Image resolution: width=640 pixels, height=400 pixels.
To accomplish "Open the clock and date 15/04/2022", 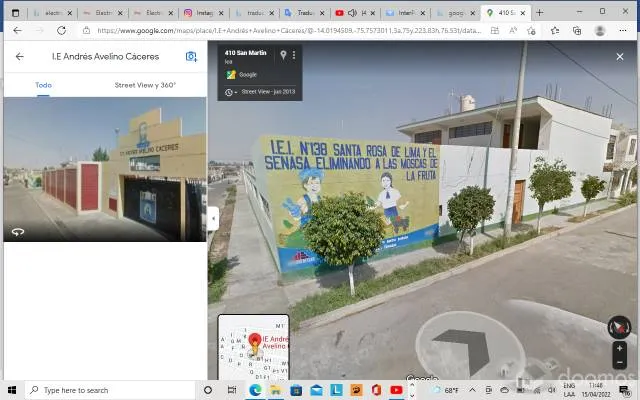I will pyautogui.click(x=596, y=390).
